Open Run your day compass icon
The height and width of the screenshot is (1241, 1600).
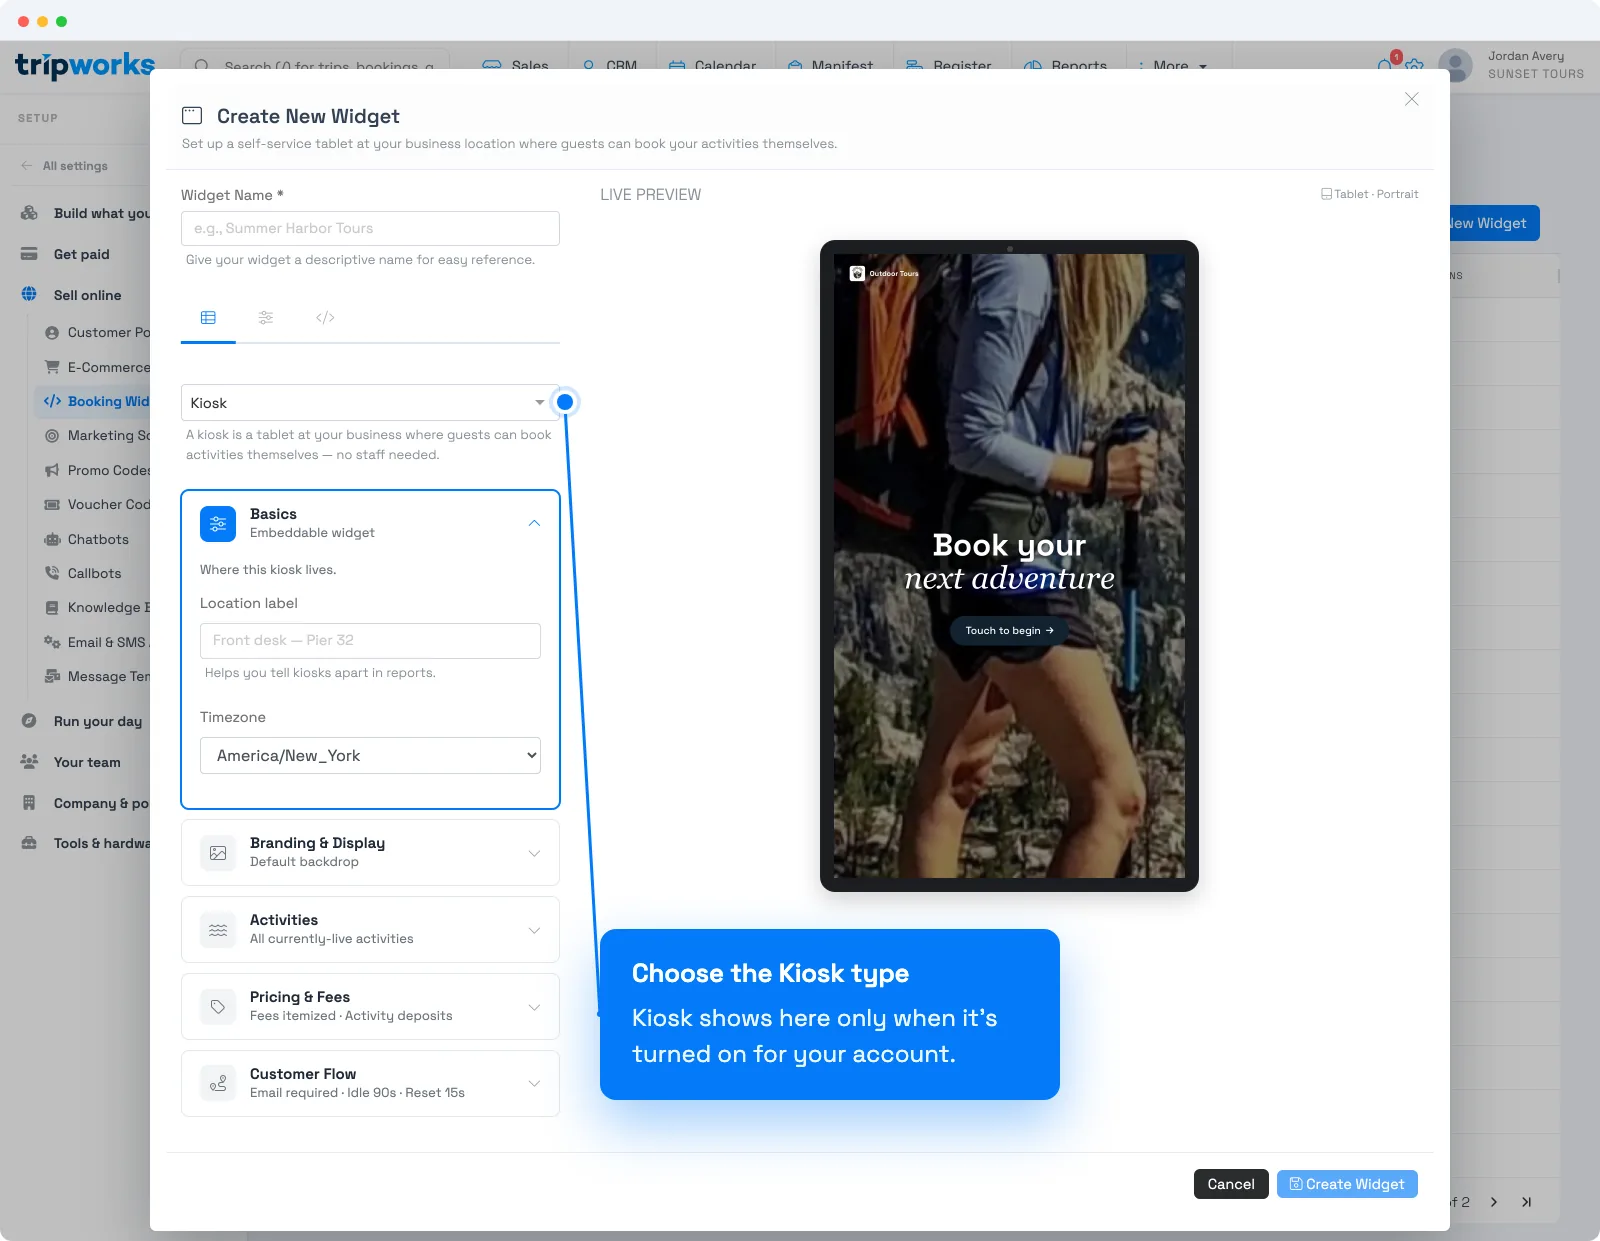click(29, 721)
